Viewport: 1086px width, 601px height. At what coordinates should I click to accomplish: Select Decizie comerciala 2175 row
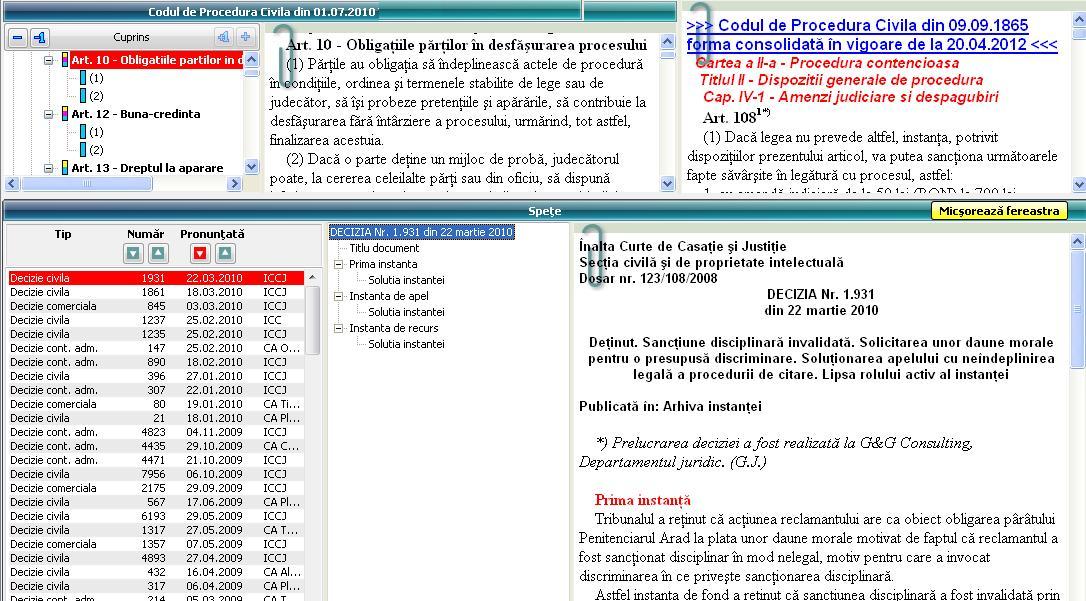tap(156, 487)
